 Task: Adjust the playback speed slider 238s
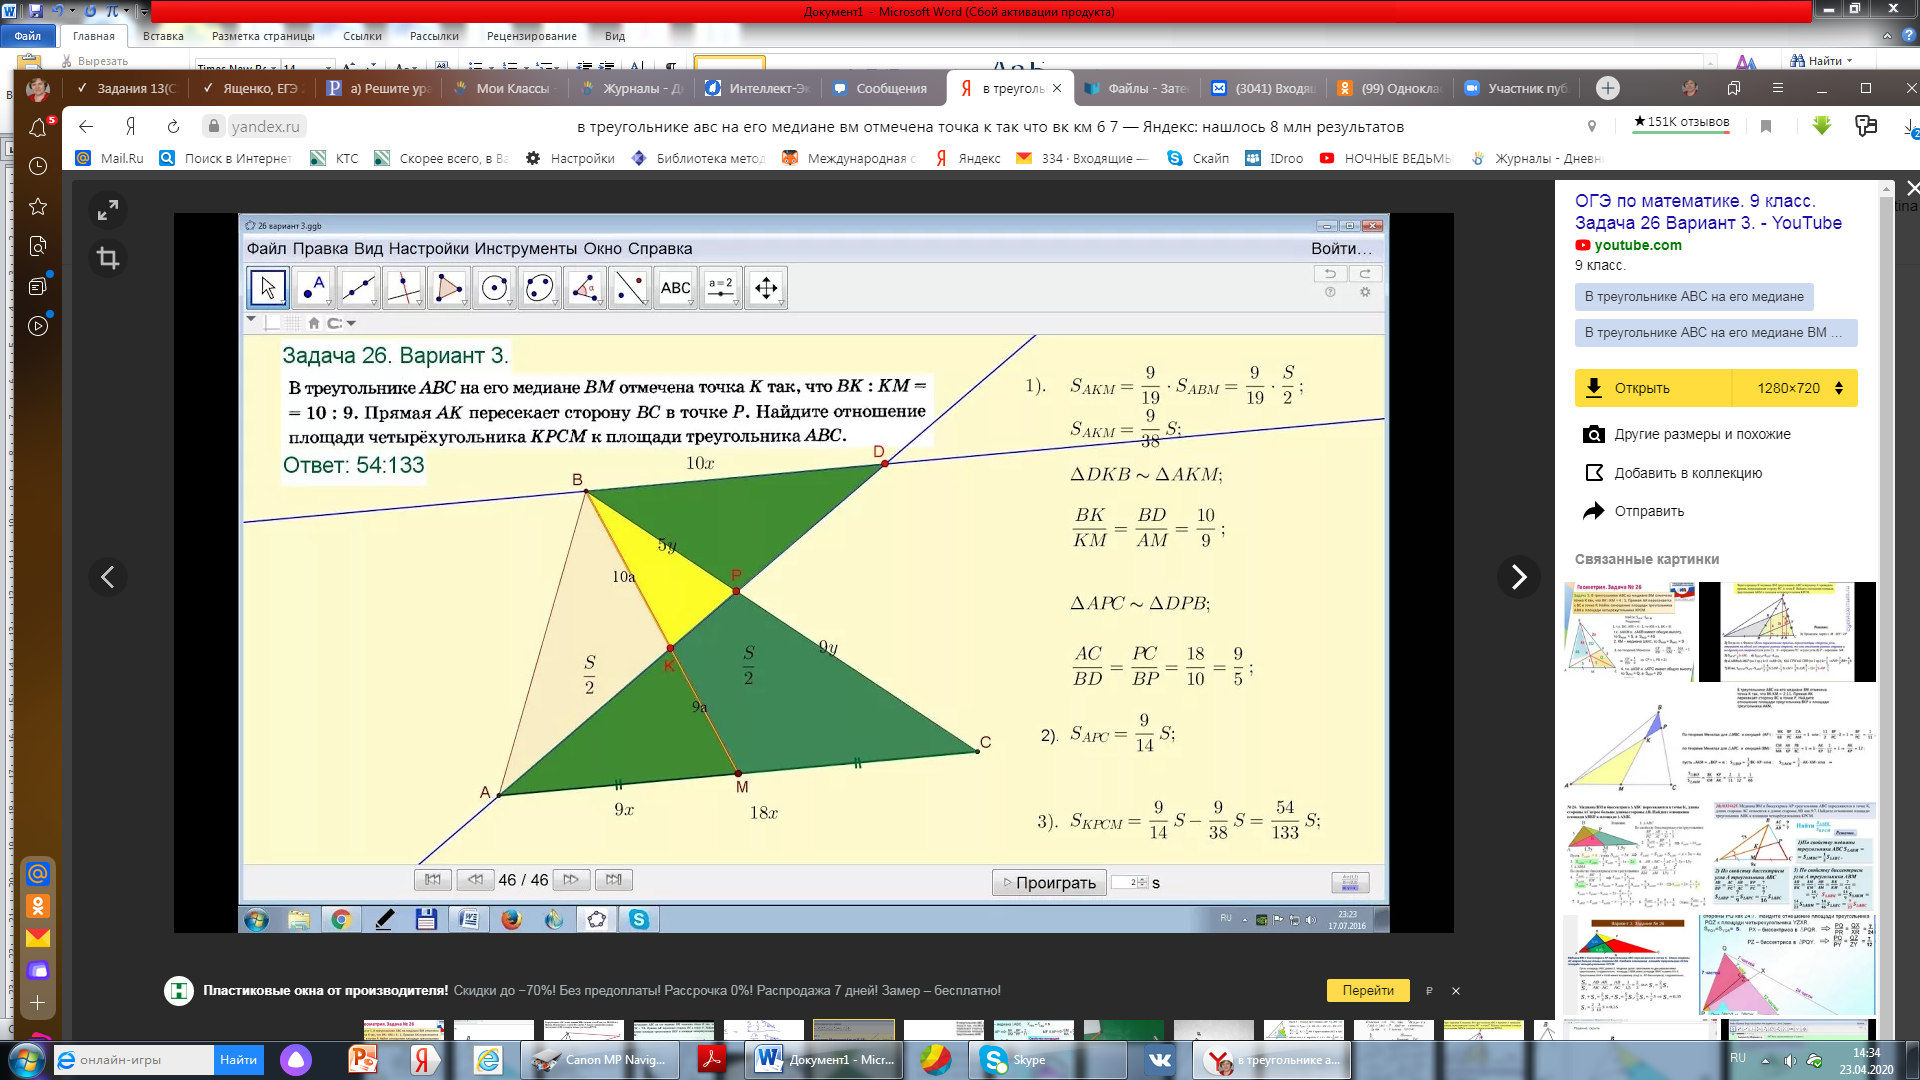point(1127,881)
